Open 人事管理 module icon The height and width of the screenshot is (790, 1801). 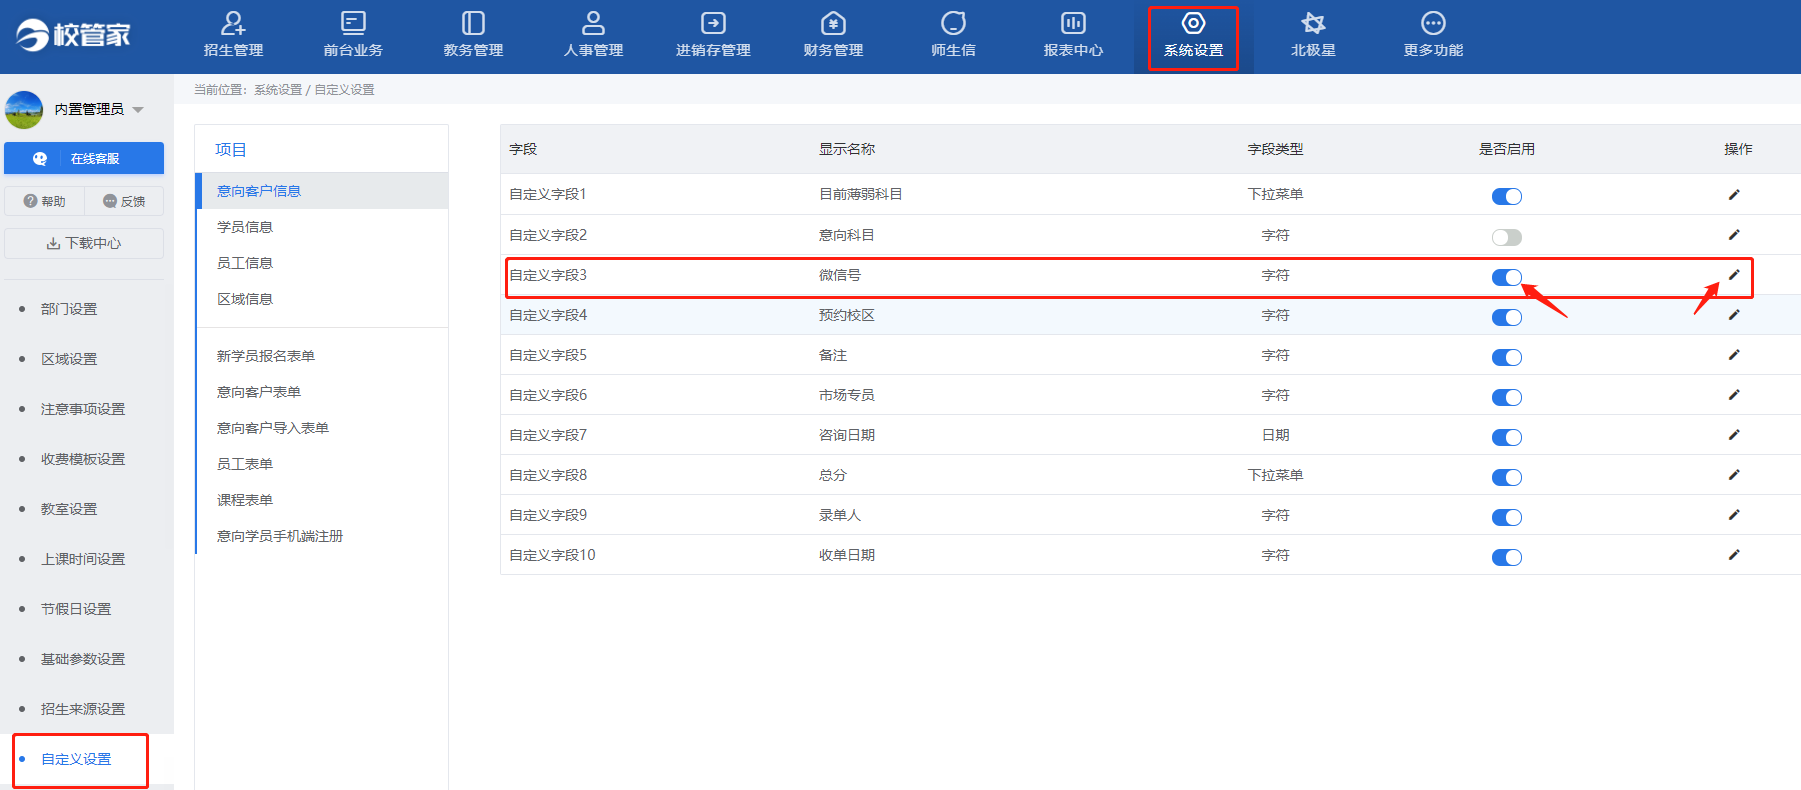[593, 23]
